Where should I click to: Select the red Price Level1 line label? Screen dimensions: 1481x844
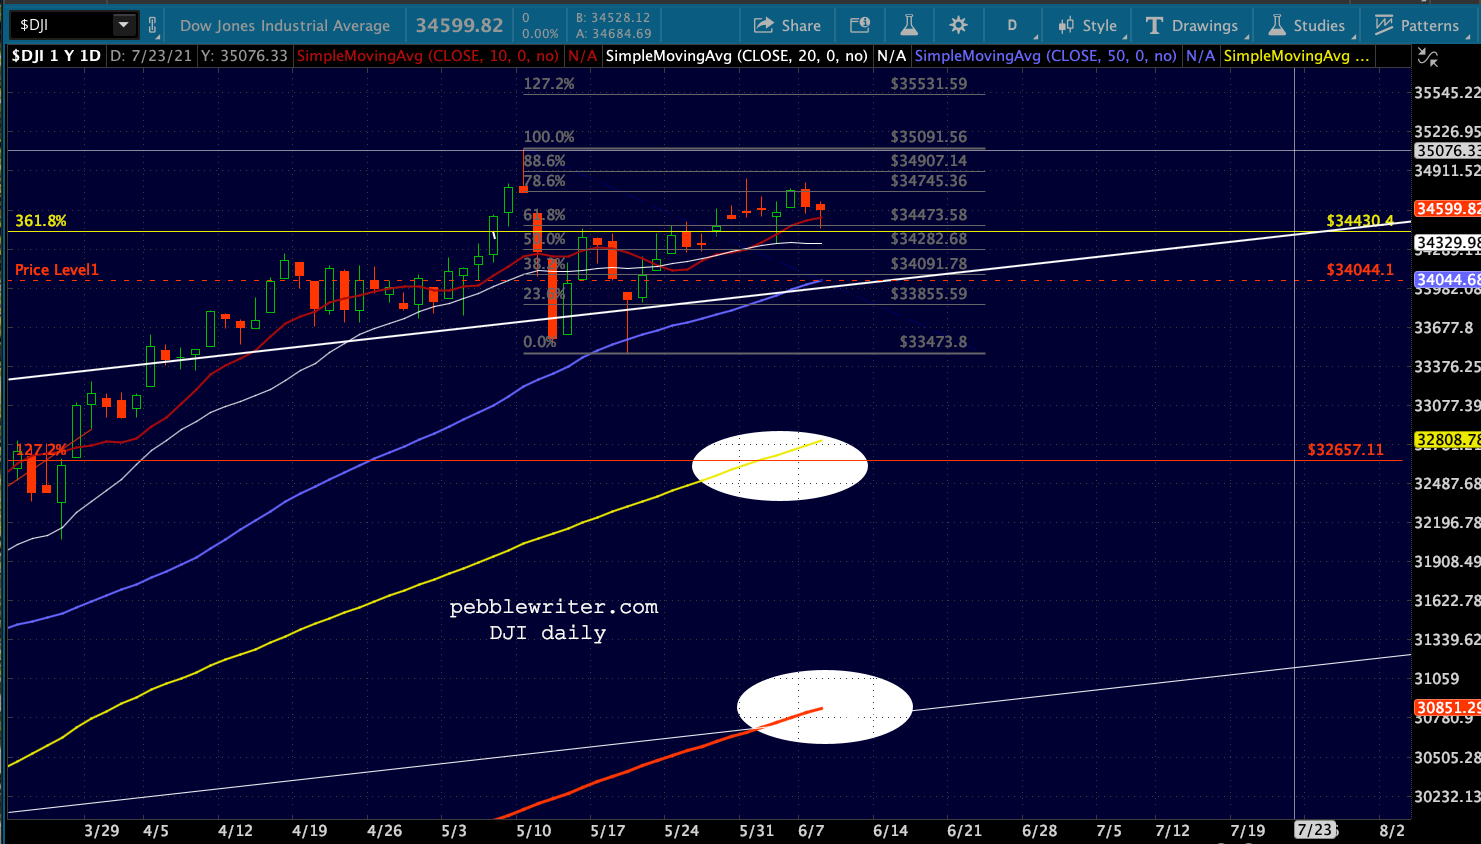(57, 270)
